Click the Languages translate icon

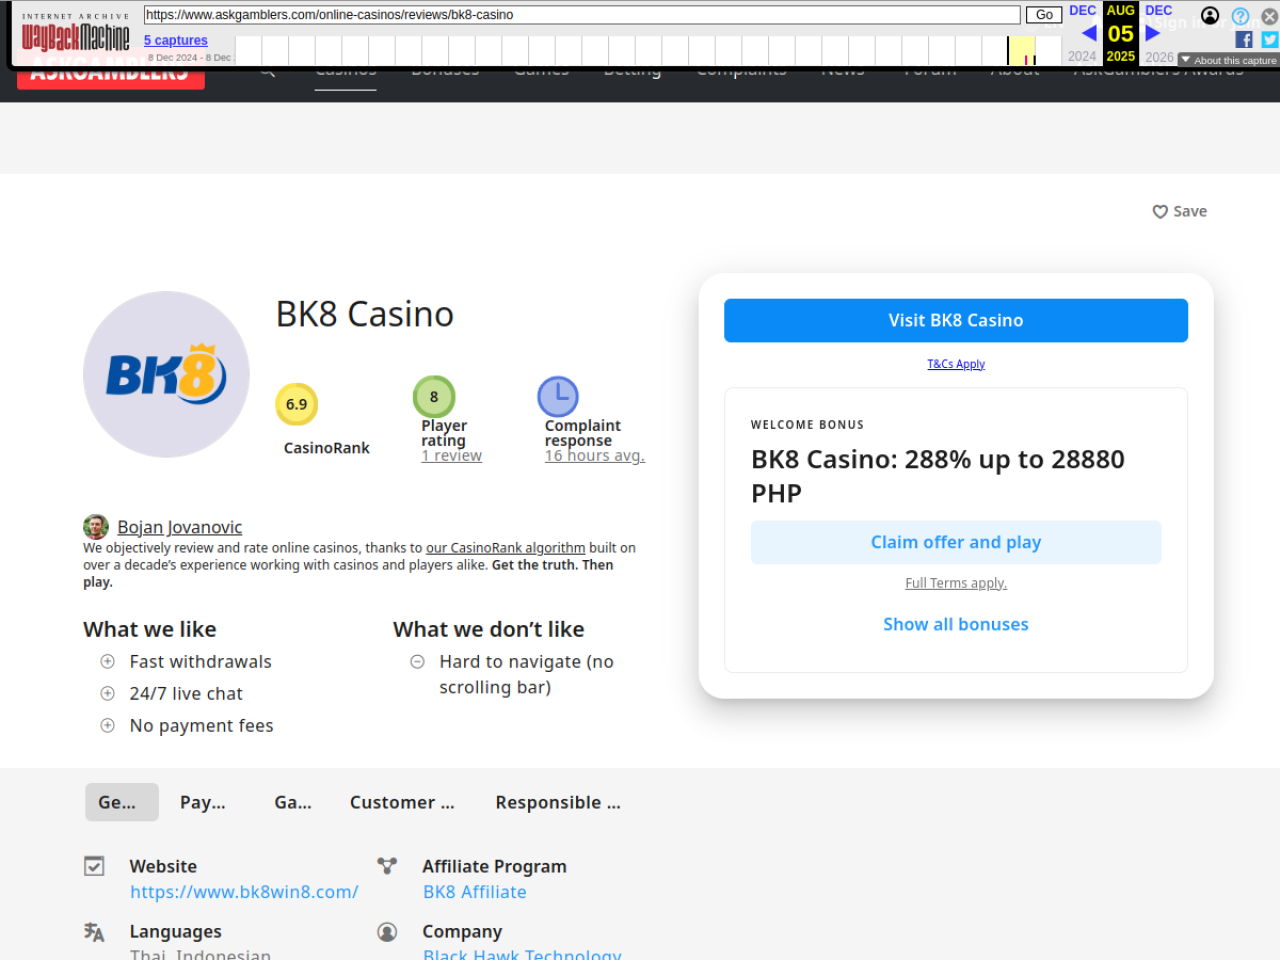(x=94, y=932)
